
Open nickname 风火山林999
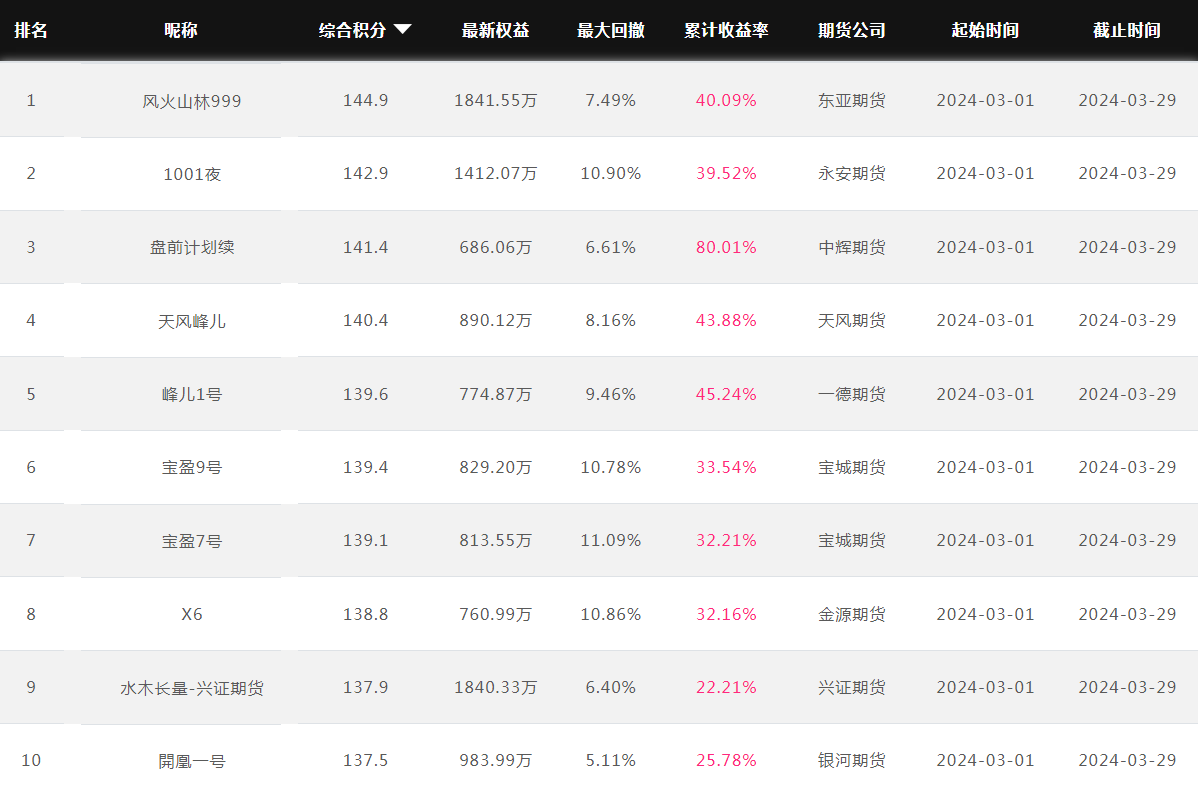192,101
